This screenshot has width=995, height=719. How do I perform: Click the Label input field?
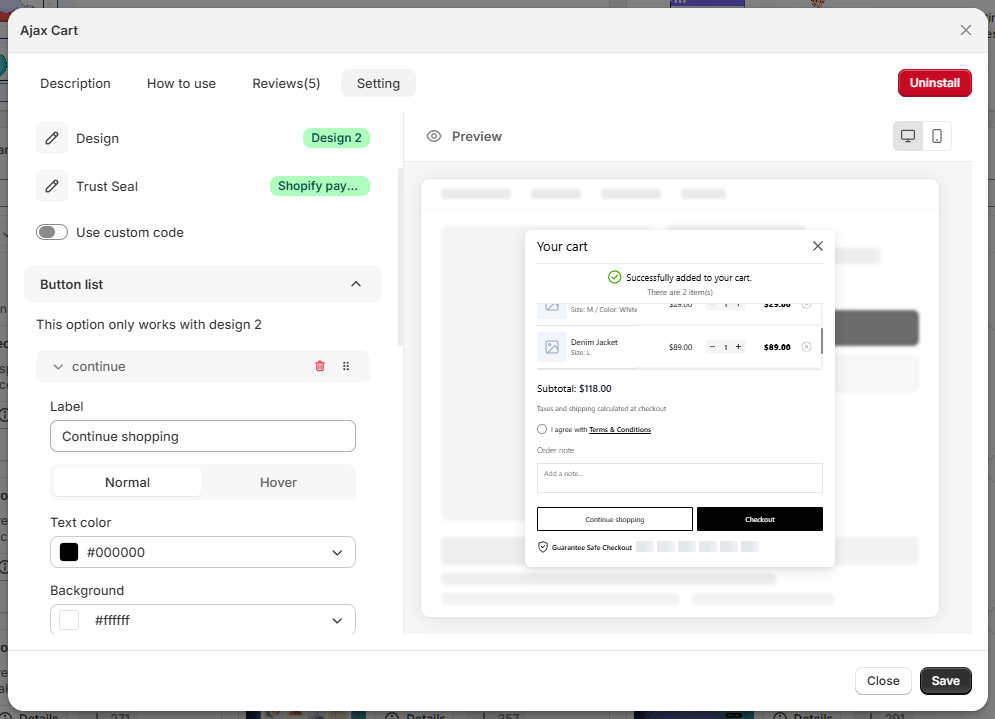pyautogui.click(x=203, y=436)
